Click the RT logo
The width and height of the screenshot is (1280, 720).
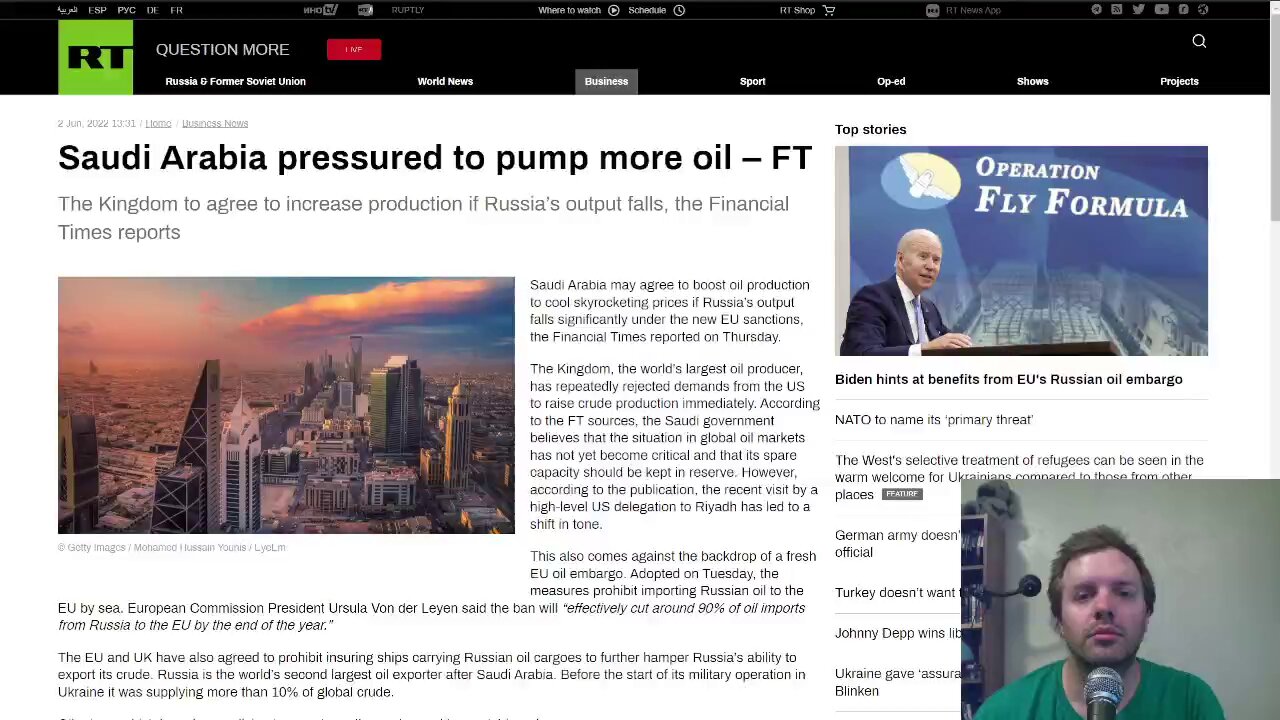tap(95, 57)
